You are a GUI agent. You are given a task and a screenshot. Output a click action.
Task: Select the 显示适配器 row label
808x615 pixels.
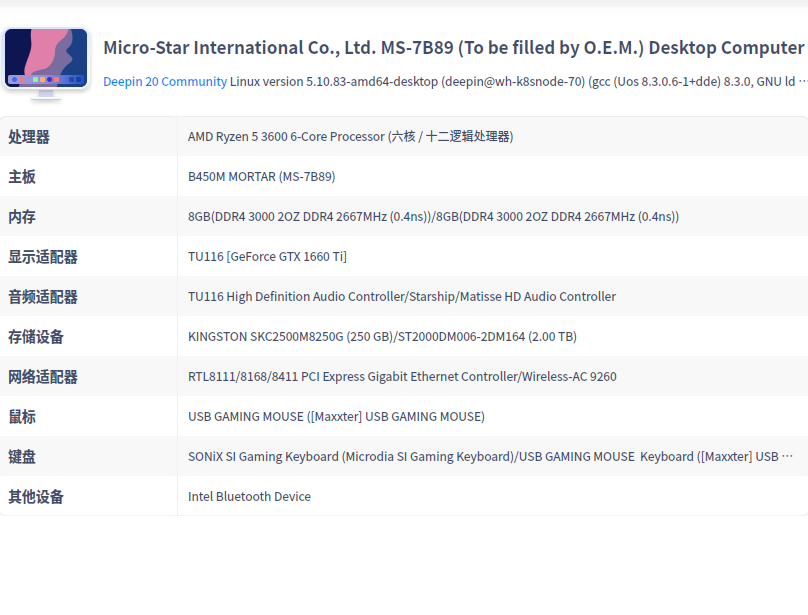(x=43, y=257)
